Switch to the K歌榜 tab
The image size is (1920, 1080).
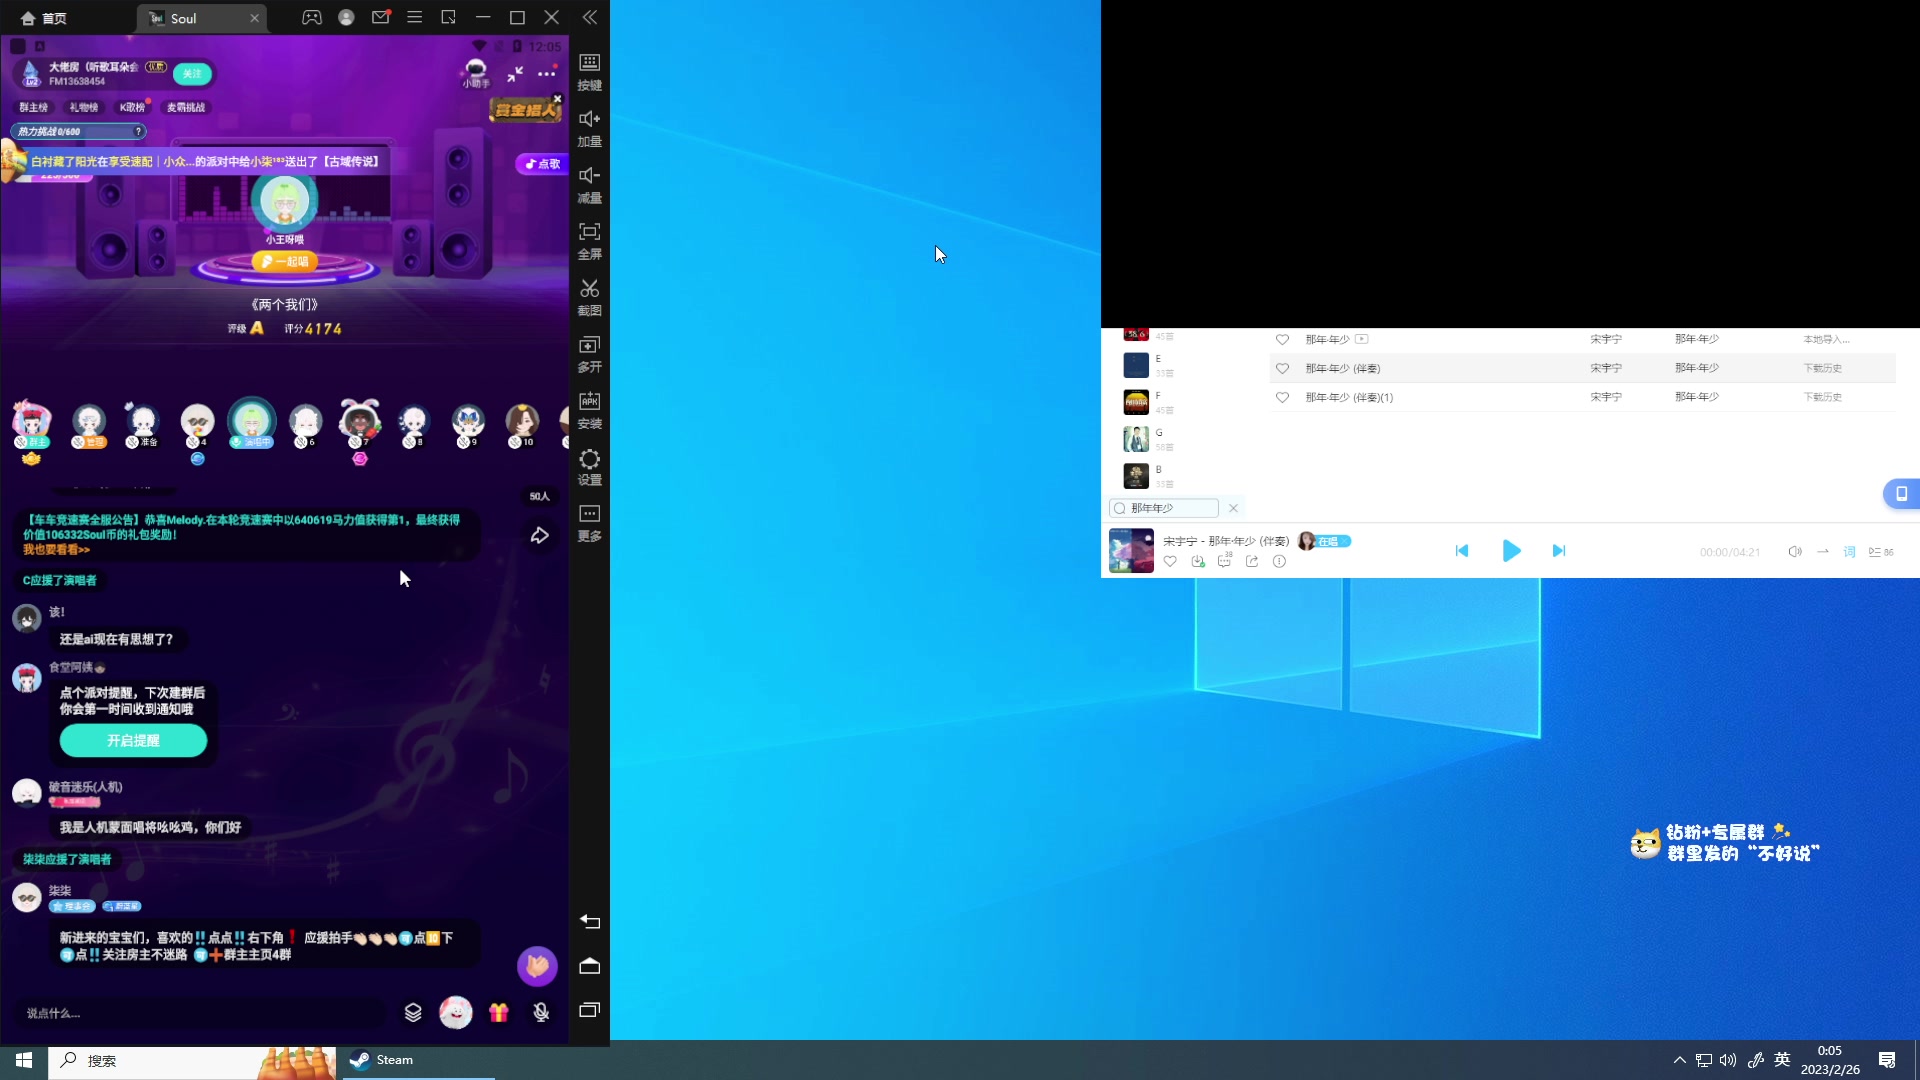click(x=132, y=107)
